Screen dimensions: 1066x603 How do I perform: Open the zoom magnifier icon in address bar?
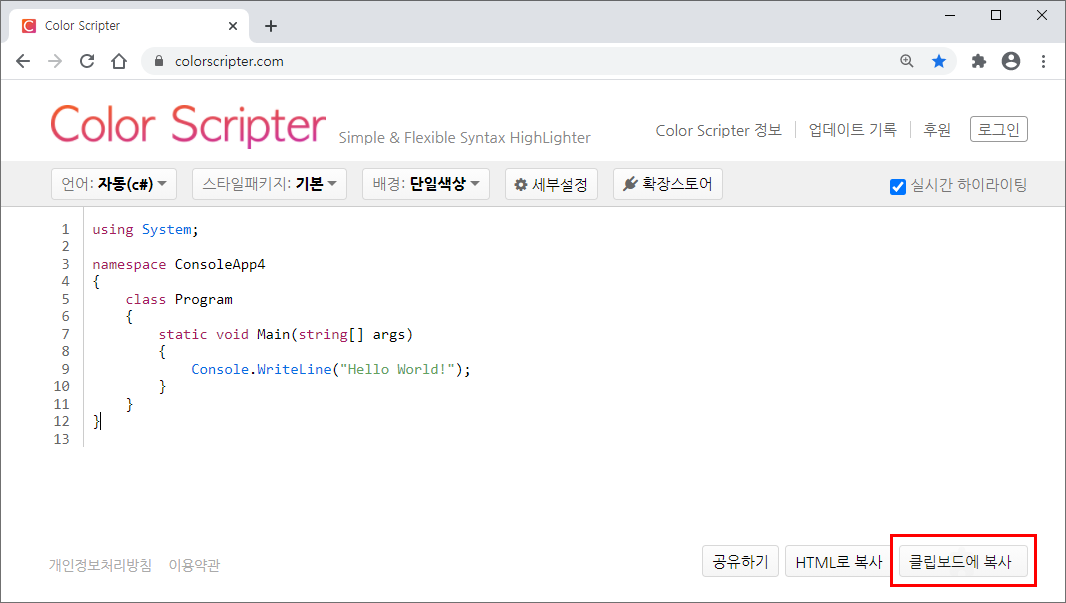pyautogui.click(x=907, y=61)
